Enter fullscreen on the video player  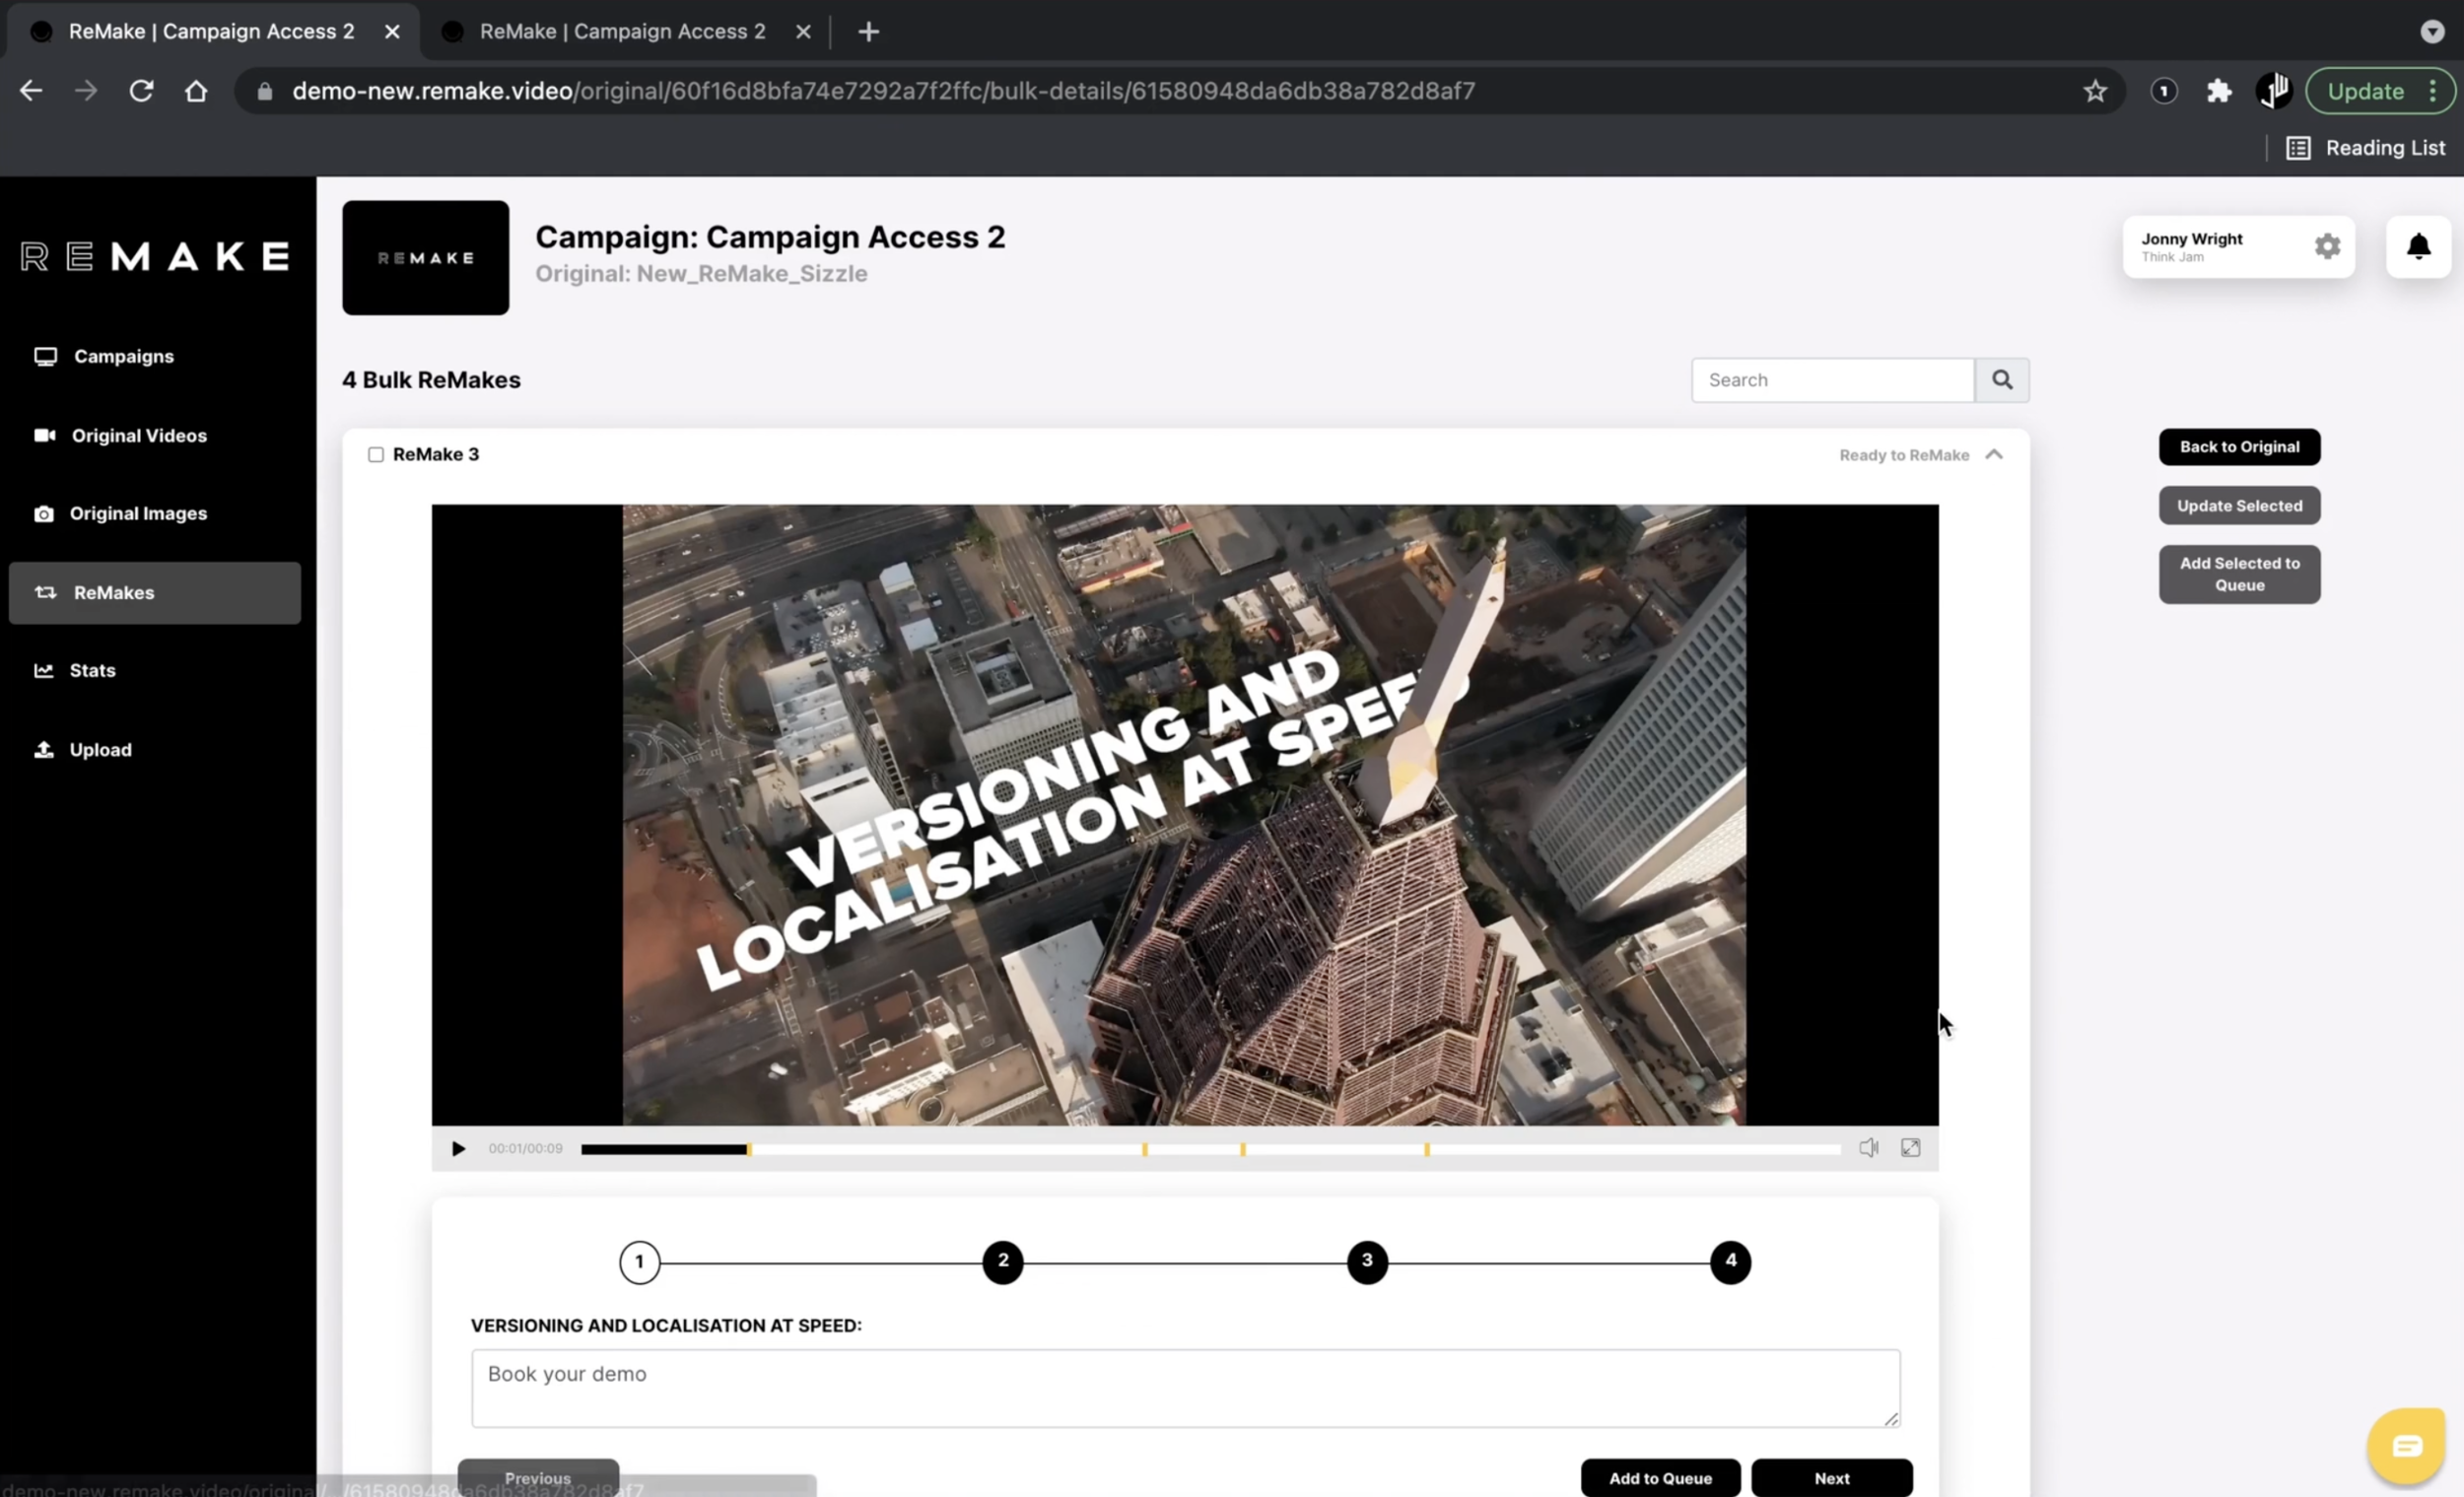pyautogui.click(x=1909, y=1148)
